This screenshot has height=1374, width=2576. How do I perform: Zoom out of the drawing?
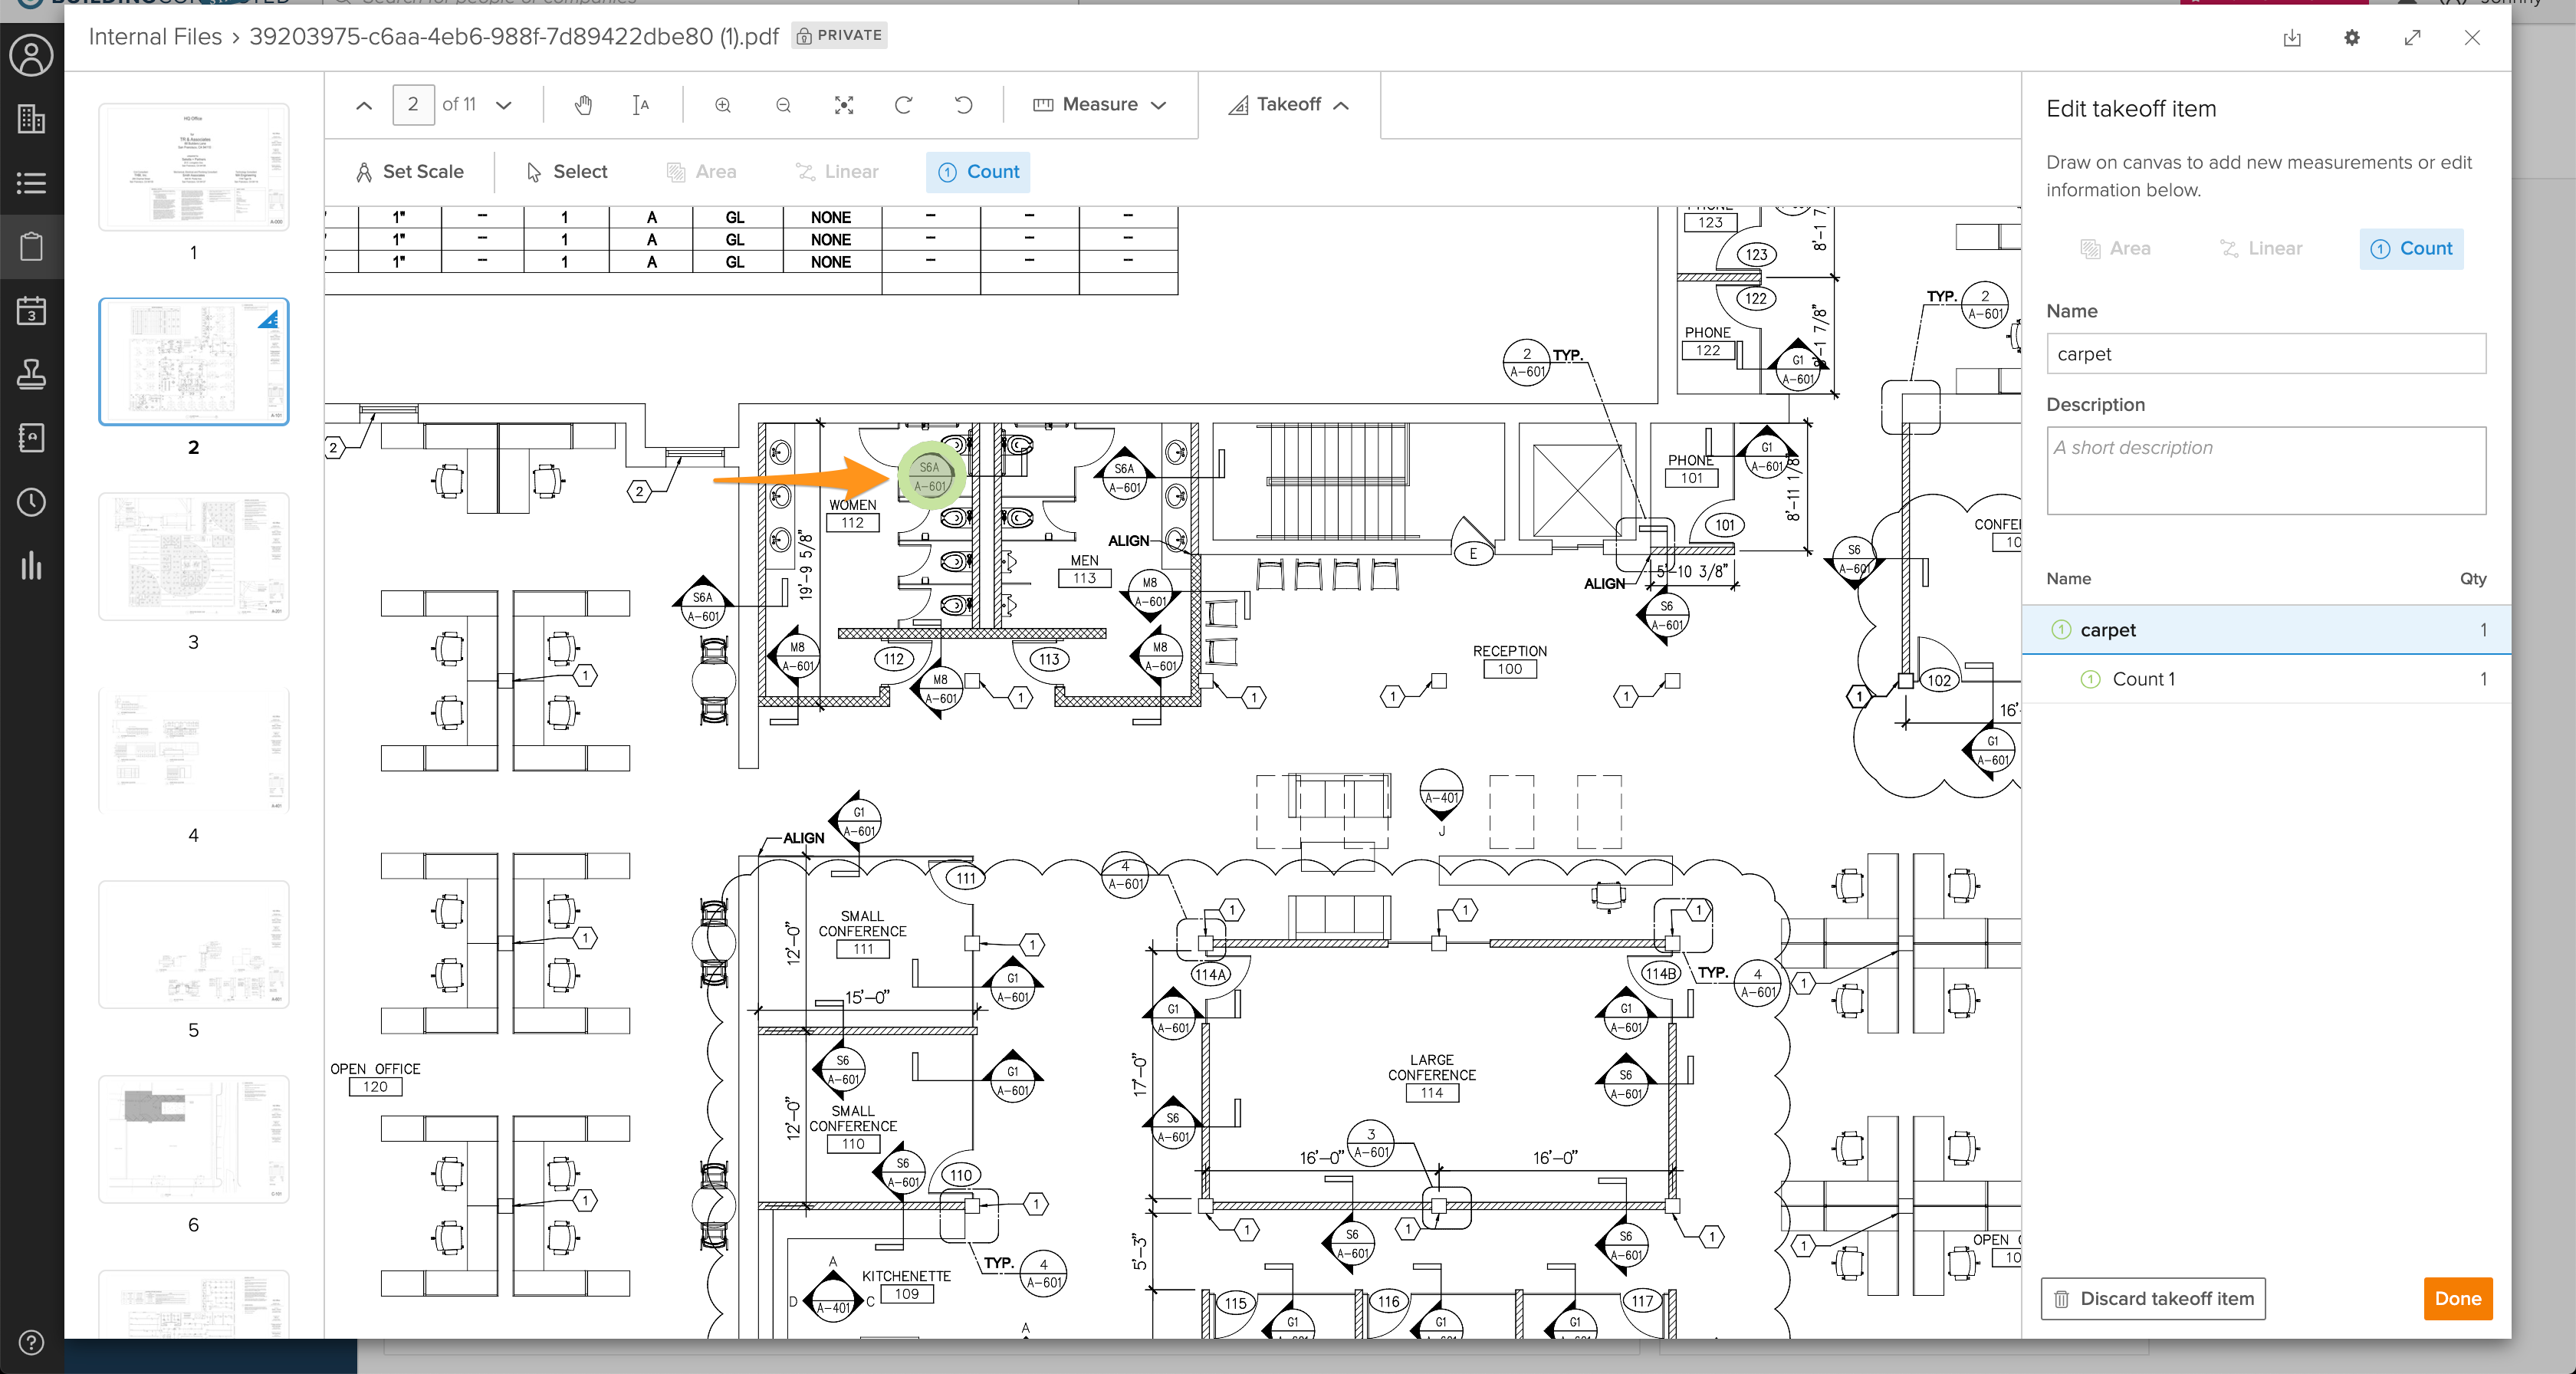[x=783, y=105]
